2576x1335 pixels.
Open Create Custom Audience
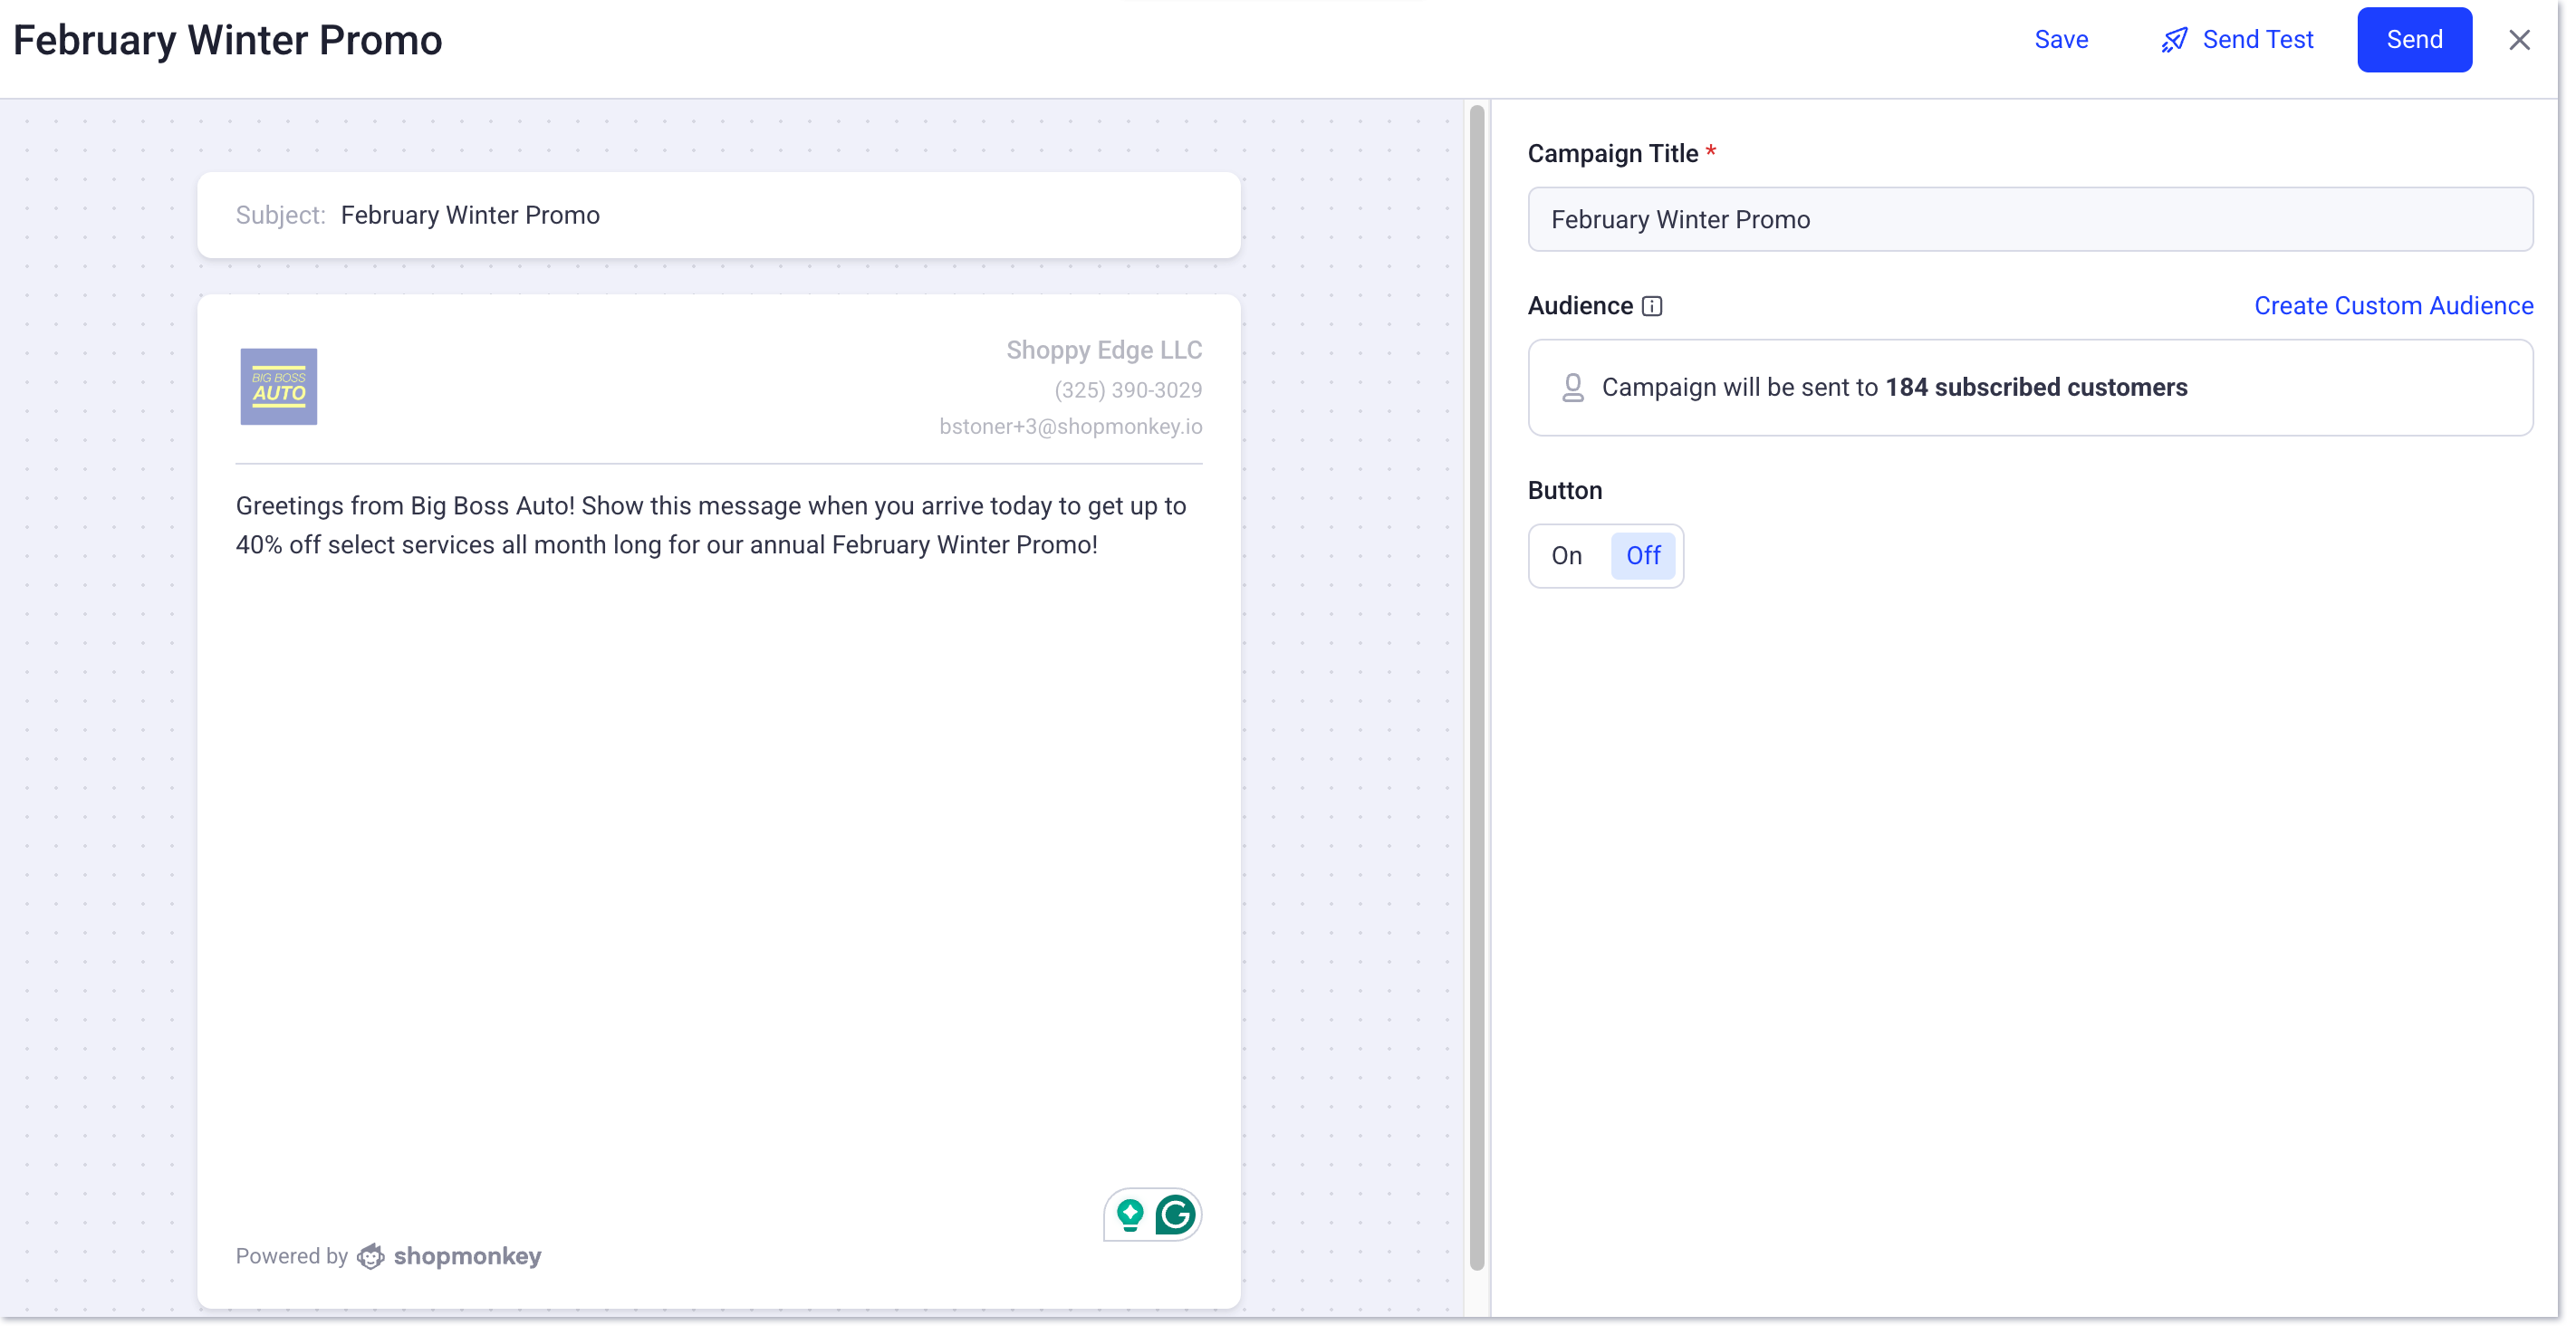coord(2394,306)
